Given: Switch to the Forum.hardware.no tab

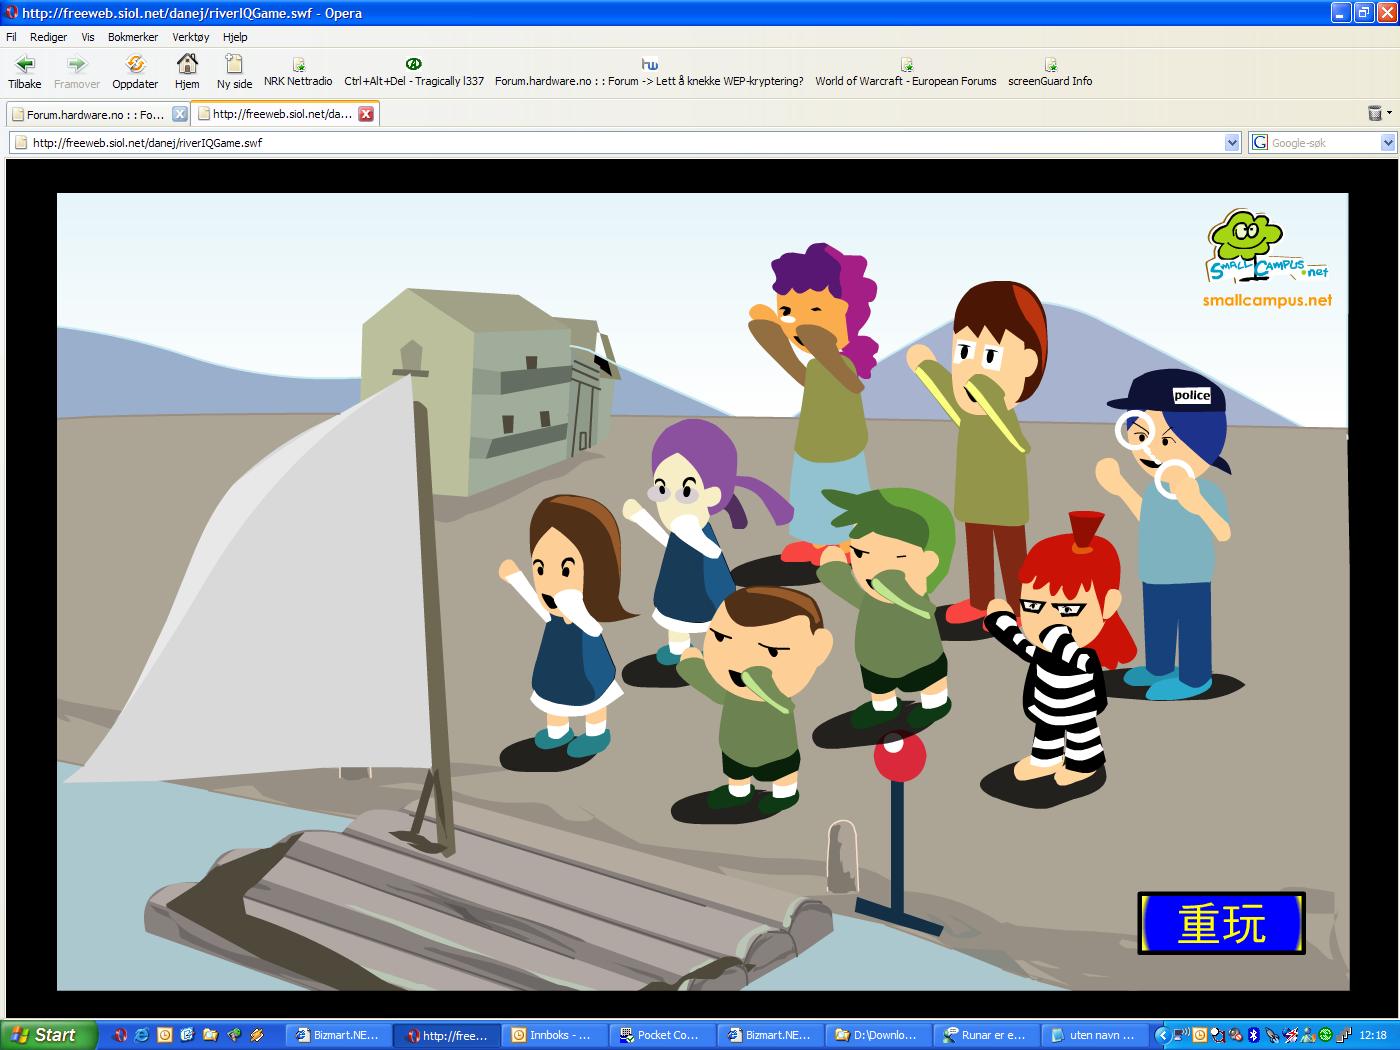Looking at the screenshot, I should coord(98,114).
